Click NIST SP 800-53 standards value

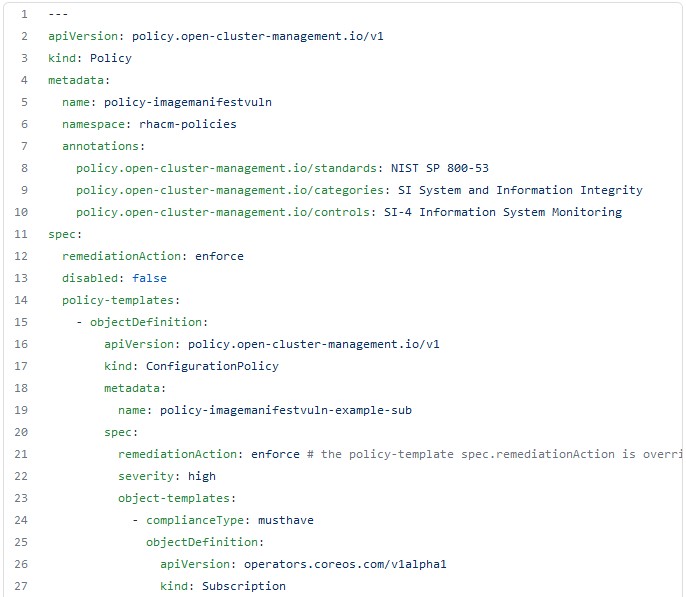point(440,168)
